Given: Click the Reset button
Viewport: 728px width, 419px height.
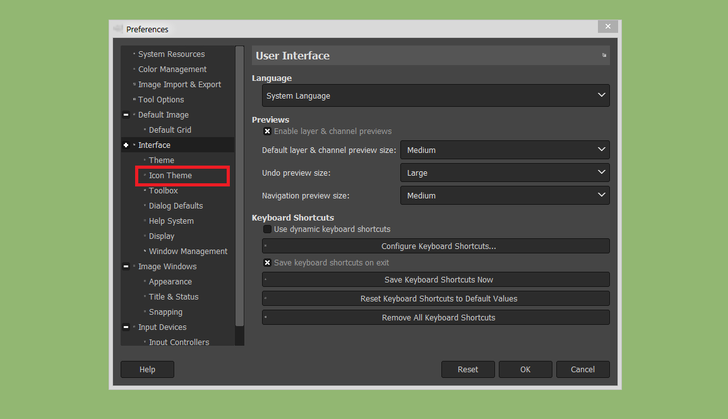Looking at the screenshot, I should coord(468,370).
